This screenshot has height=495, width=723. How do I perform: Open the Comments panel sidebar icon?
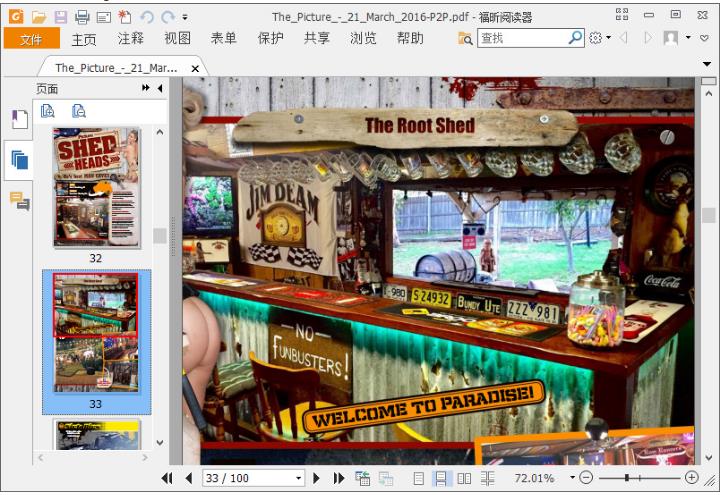click(x=19, y=201)
